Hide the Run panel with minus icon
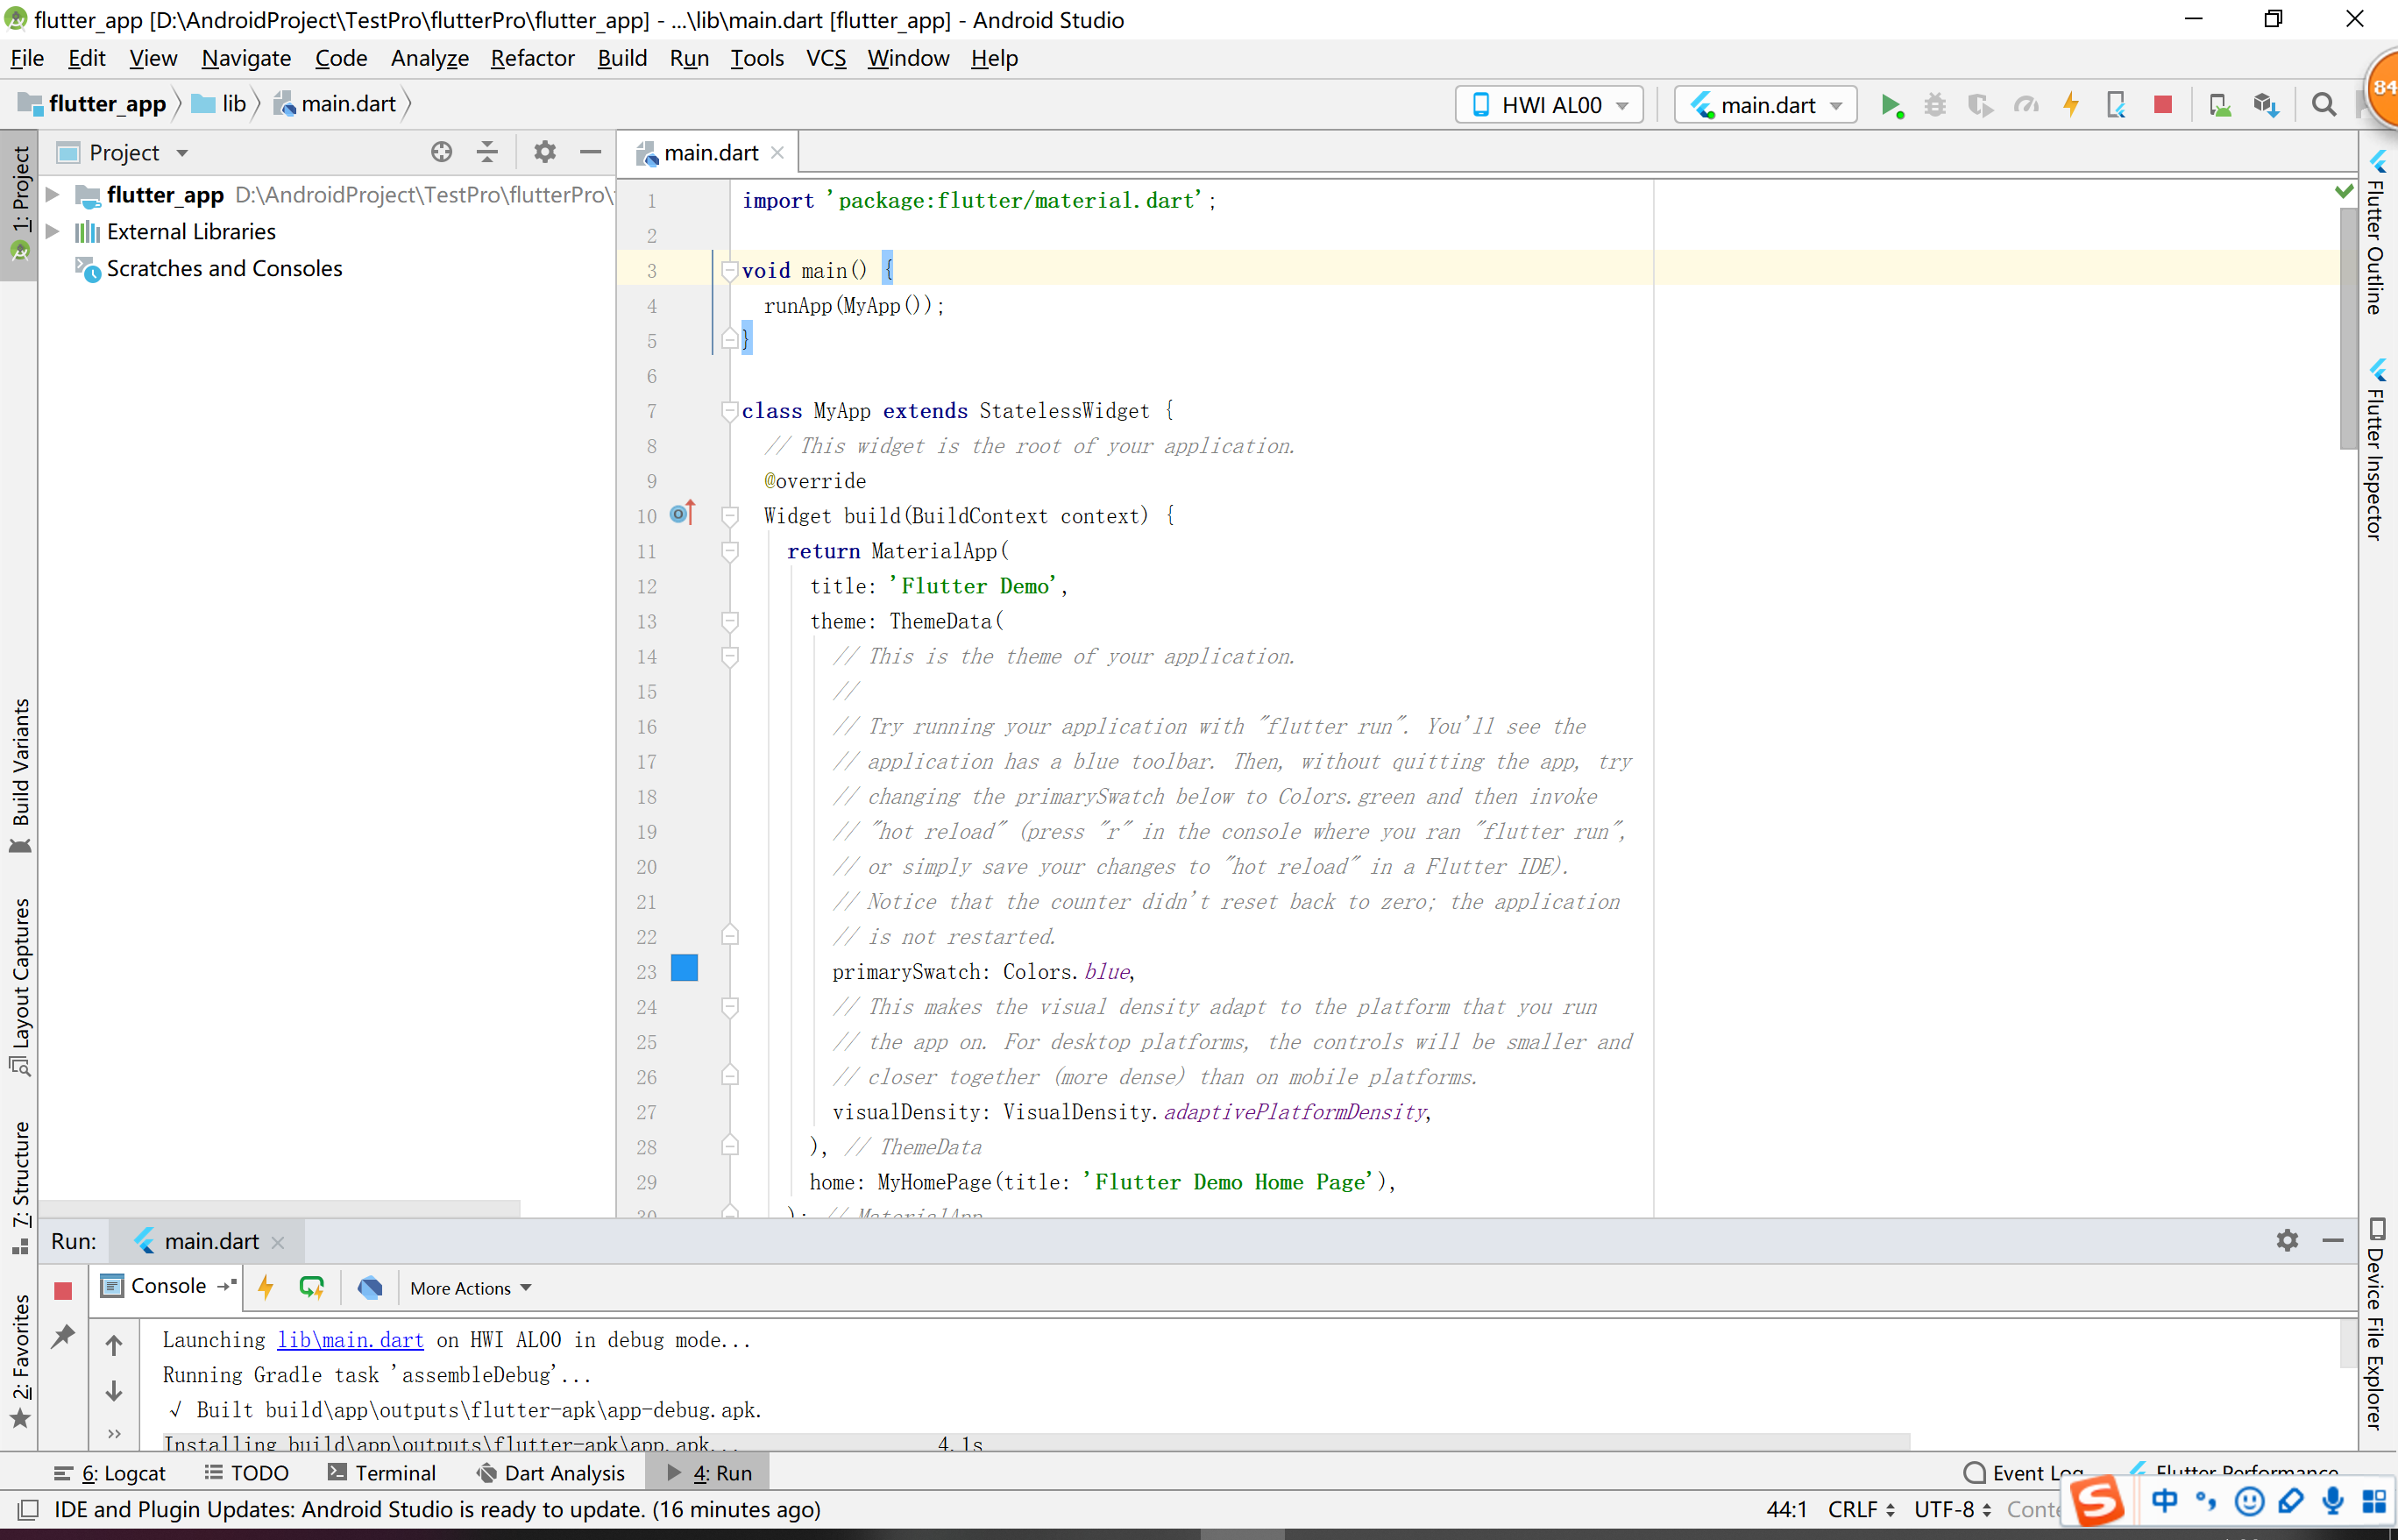The height and width of the screenshot is (1540, 2398). (2333, 1241)
